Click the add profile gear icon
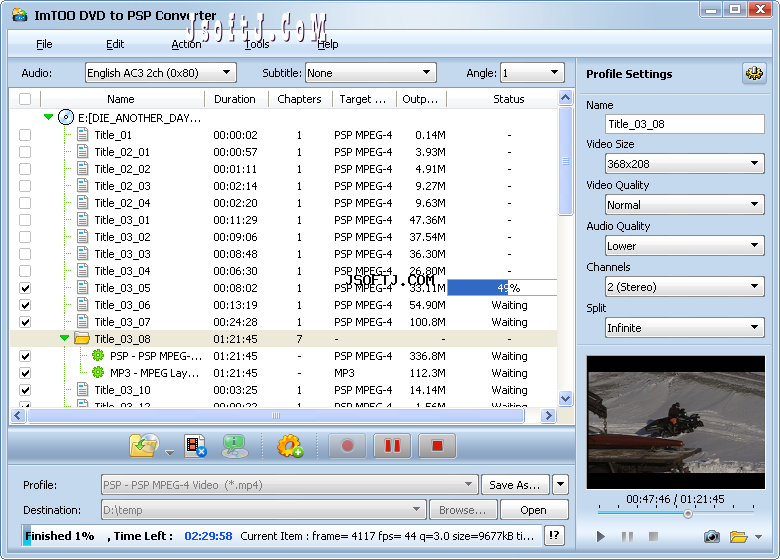This screenshot has width=780, height=560. click(290, 446)
